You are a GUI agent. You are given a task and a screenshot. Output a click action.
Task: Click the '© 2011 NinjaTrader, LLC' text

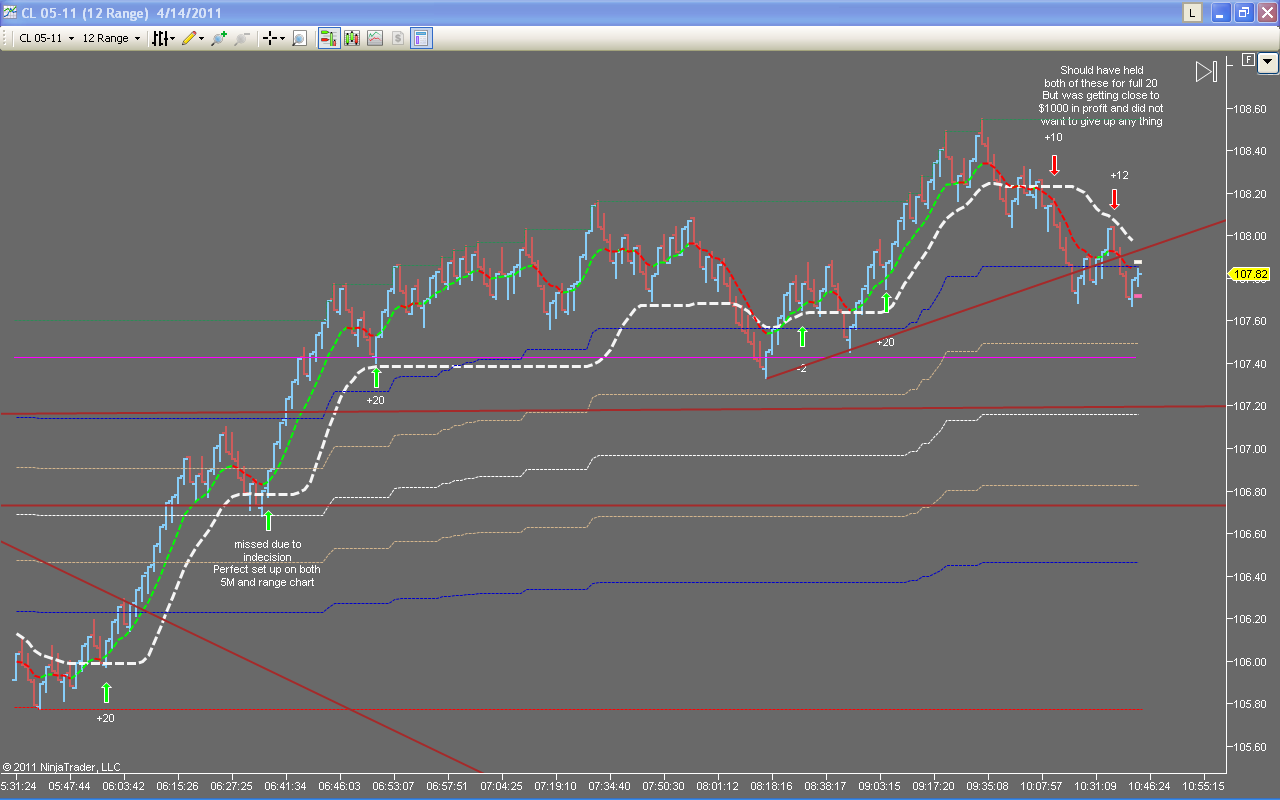click(x=61, y=767)
